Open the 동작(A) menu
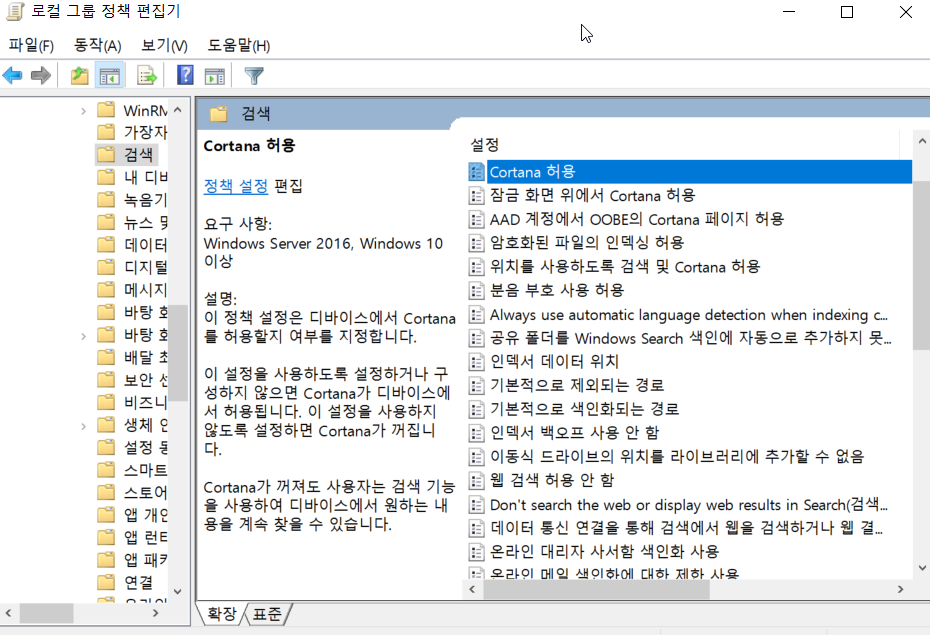930x635 pixels. [97, 46]
